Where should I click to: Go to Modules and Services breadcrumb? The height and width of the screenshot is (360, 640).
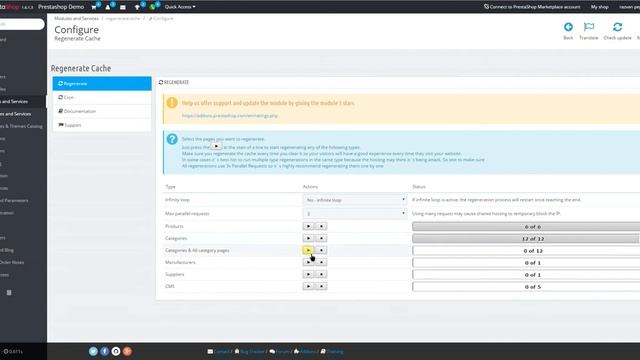(x=76, y=19)
